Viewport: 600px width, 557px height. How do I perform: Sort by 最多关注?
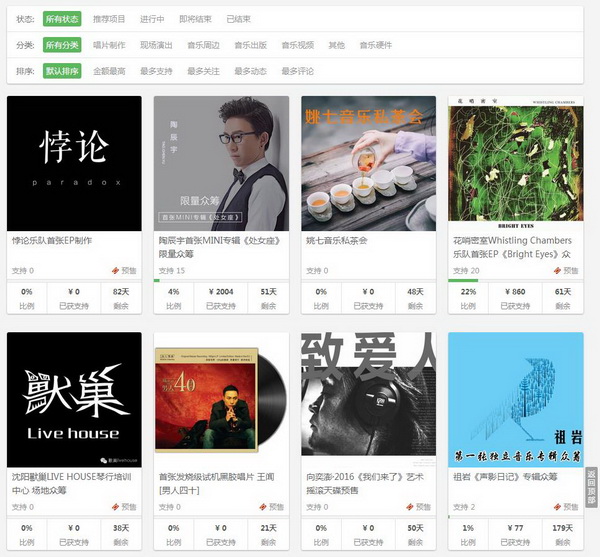point(203,71)
